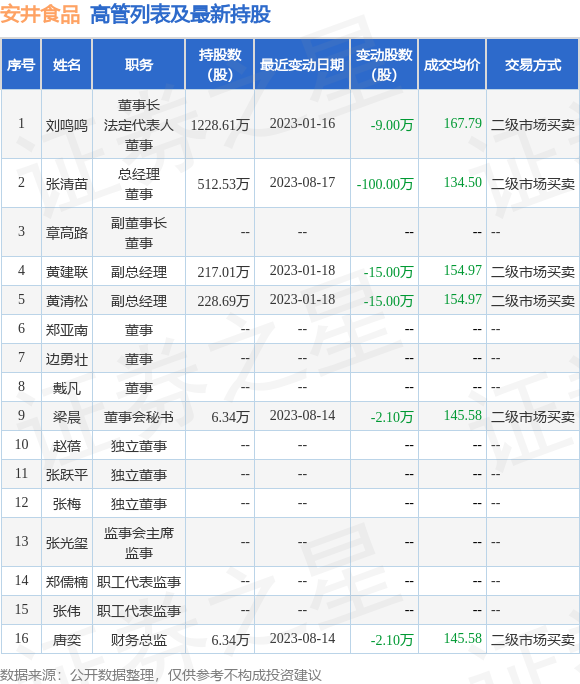Select the 变动股数(股) column header
Screen dimensions: 580x684
pos(384,65)
